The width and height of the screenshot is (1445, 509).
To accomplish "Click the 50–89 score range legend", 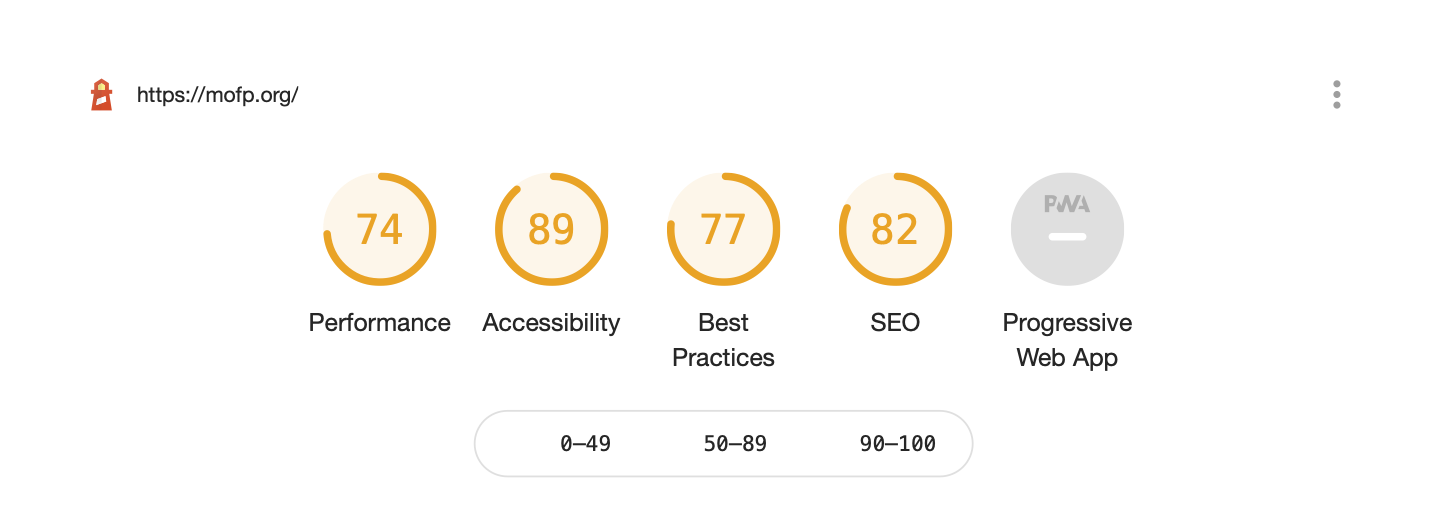I will pyautogui.click(x=735, y=444).
